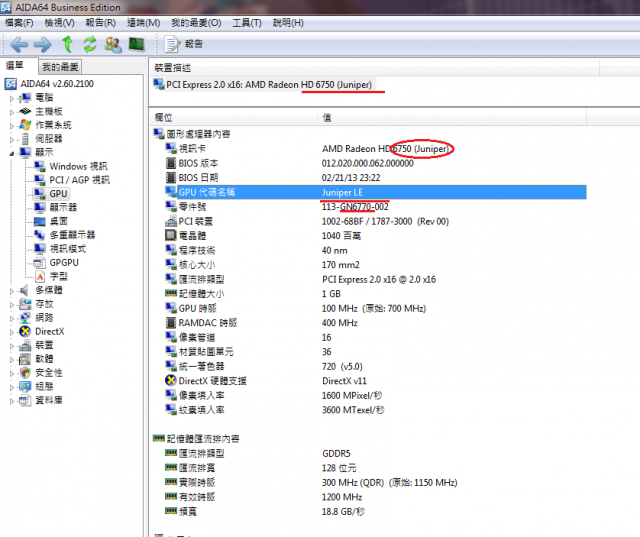Select the PCI 裝置 row
Screen dimensions: 640x537
tap(375, 222)
